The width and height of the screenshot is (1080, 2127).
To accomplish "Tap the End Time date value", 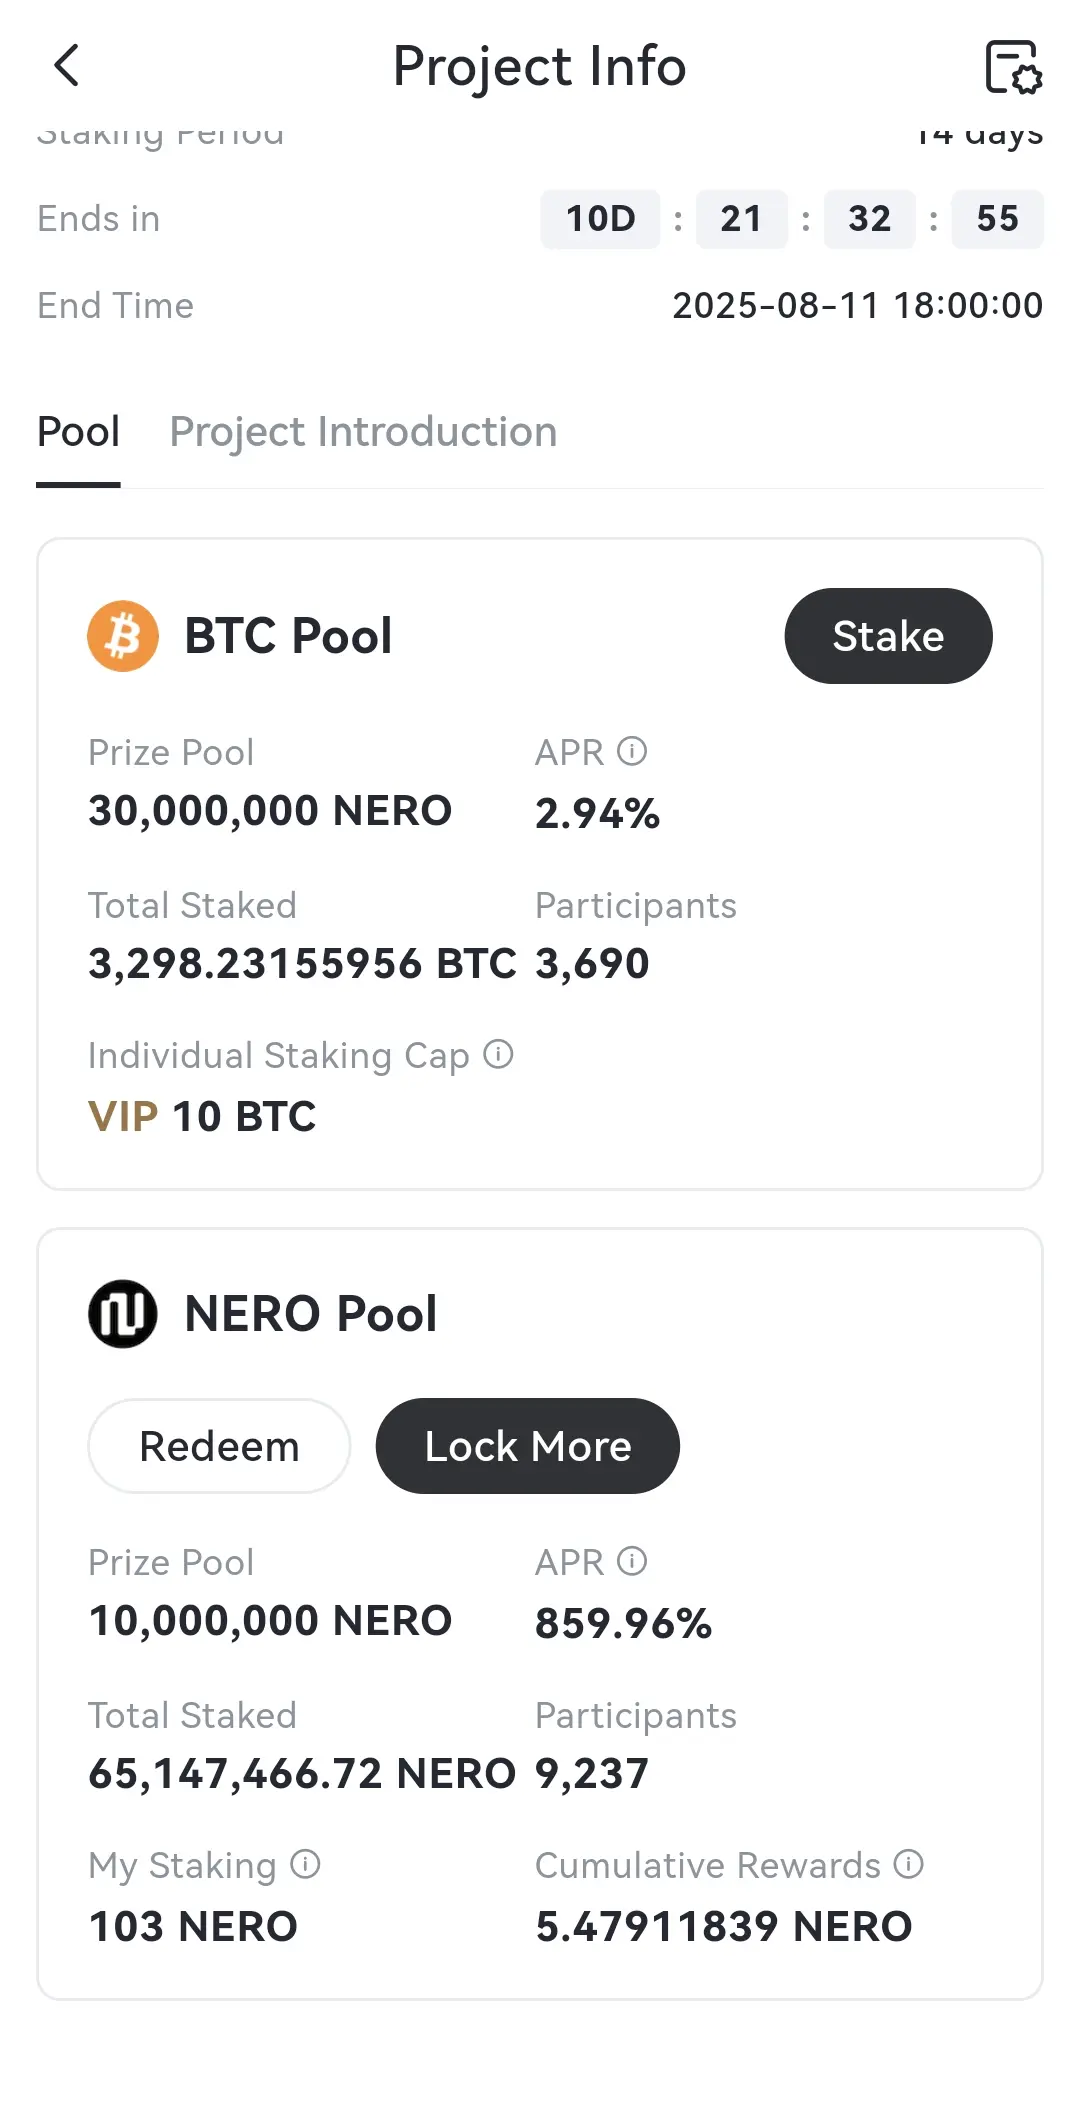I will click(857, 306).
